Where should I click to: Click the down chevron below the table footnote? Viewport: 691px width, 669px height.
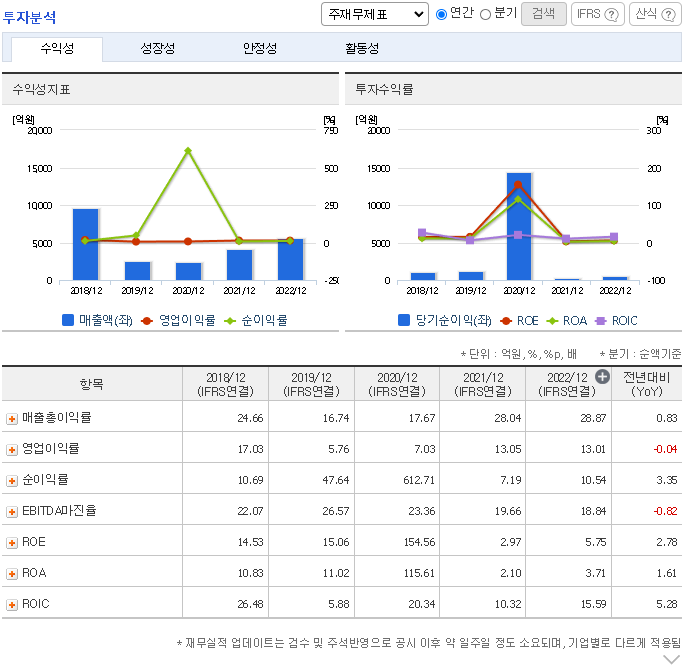tap(672, 659)
